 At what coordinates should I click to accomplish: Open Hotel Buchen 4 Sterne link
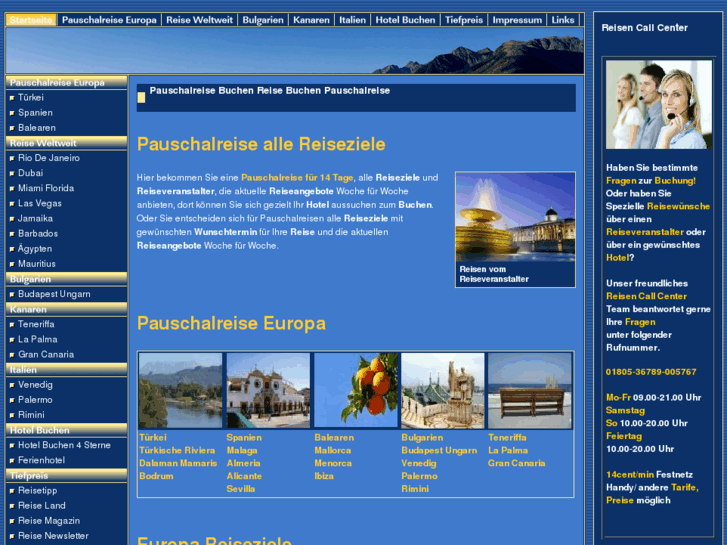pyautogui.click(x=64, y=445)
